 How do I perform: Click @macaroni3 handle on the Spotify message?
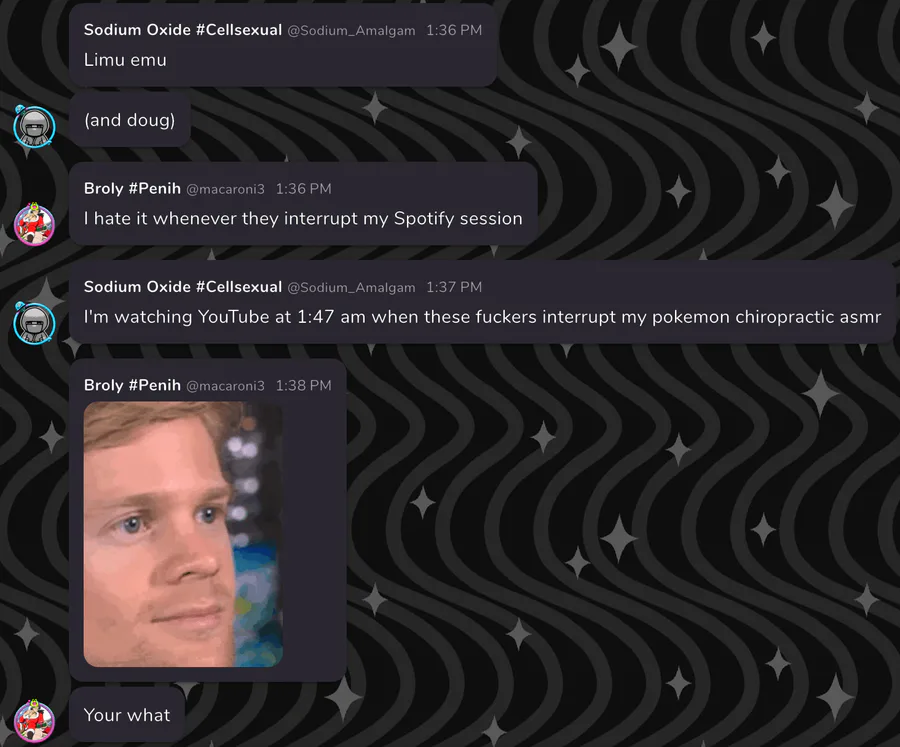click(226, 189)
